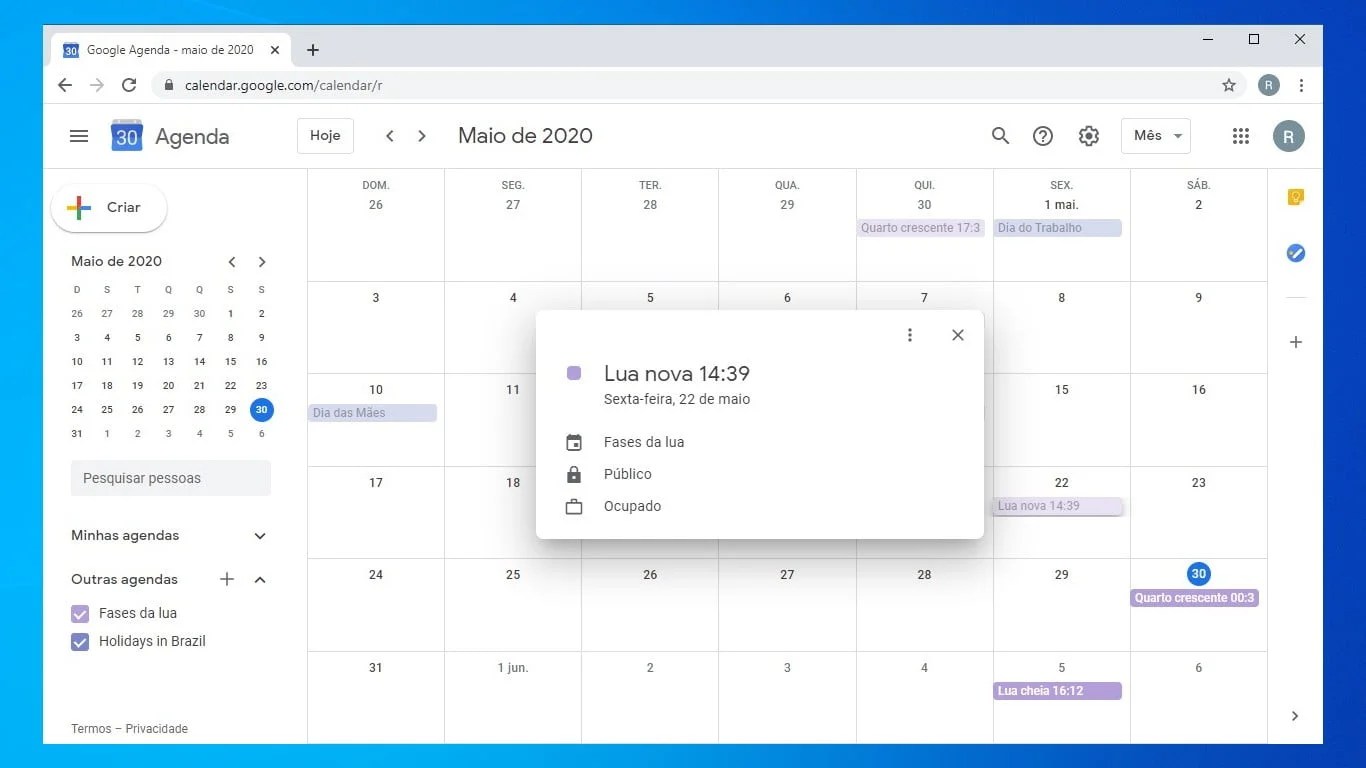Click the Pesquisar pessoas field

tap(171, 478)
